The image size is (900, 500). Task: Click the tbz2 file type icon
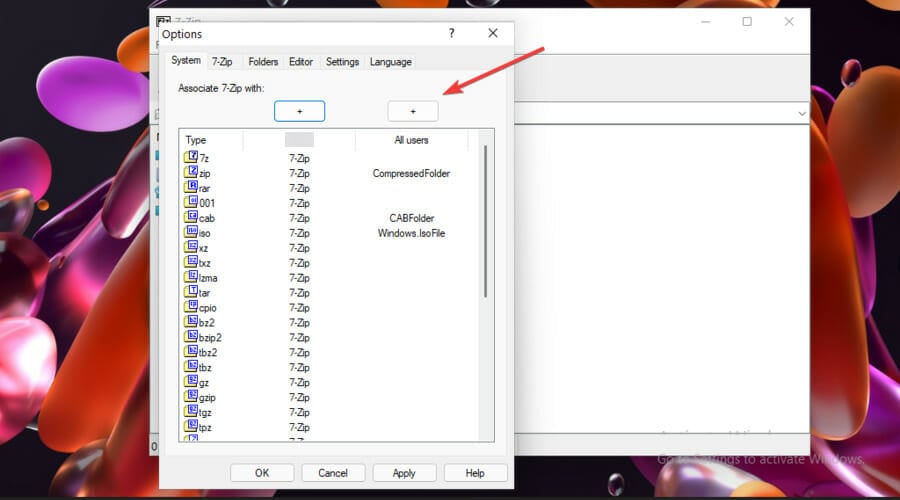(191, 351)
